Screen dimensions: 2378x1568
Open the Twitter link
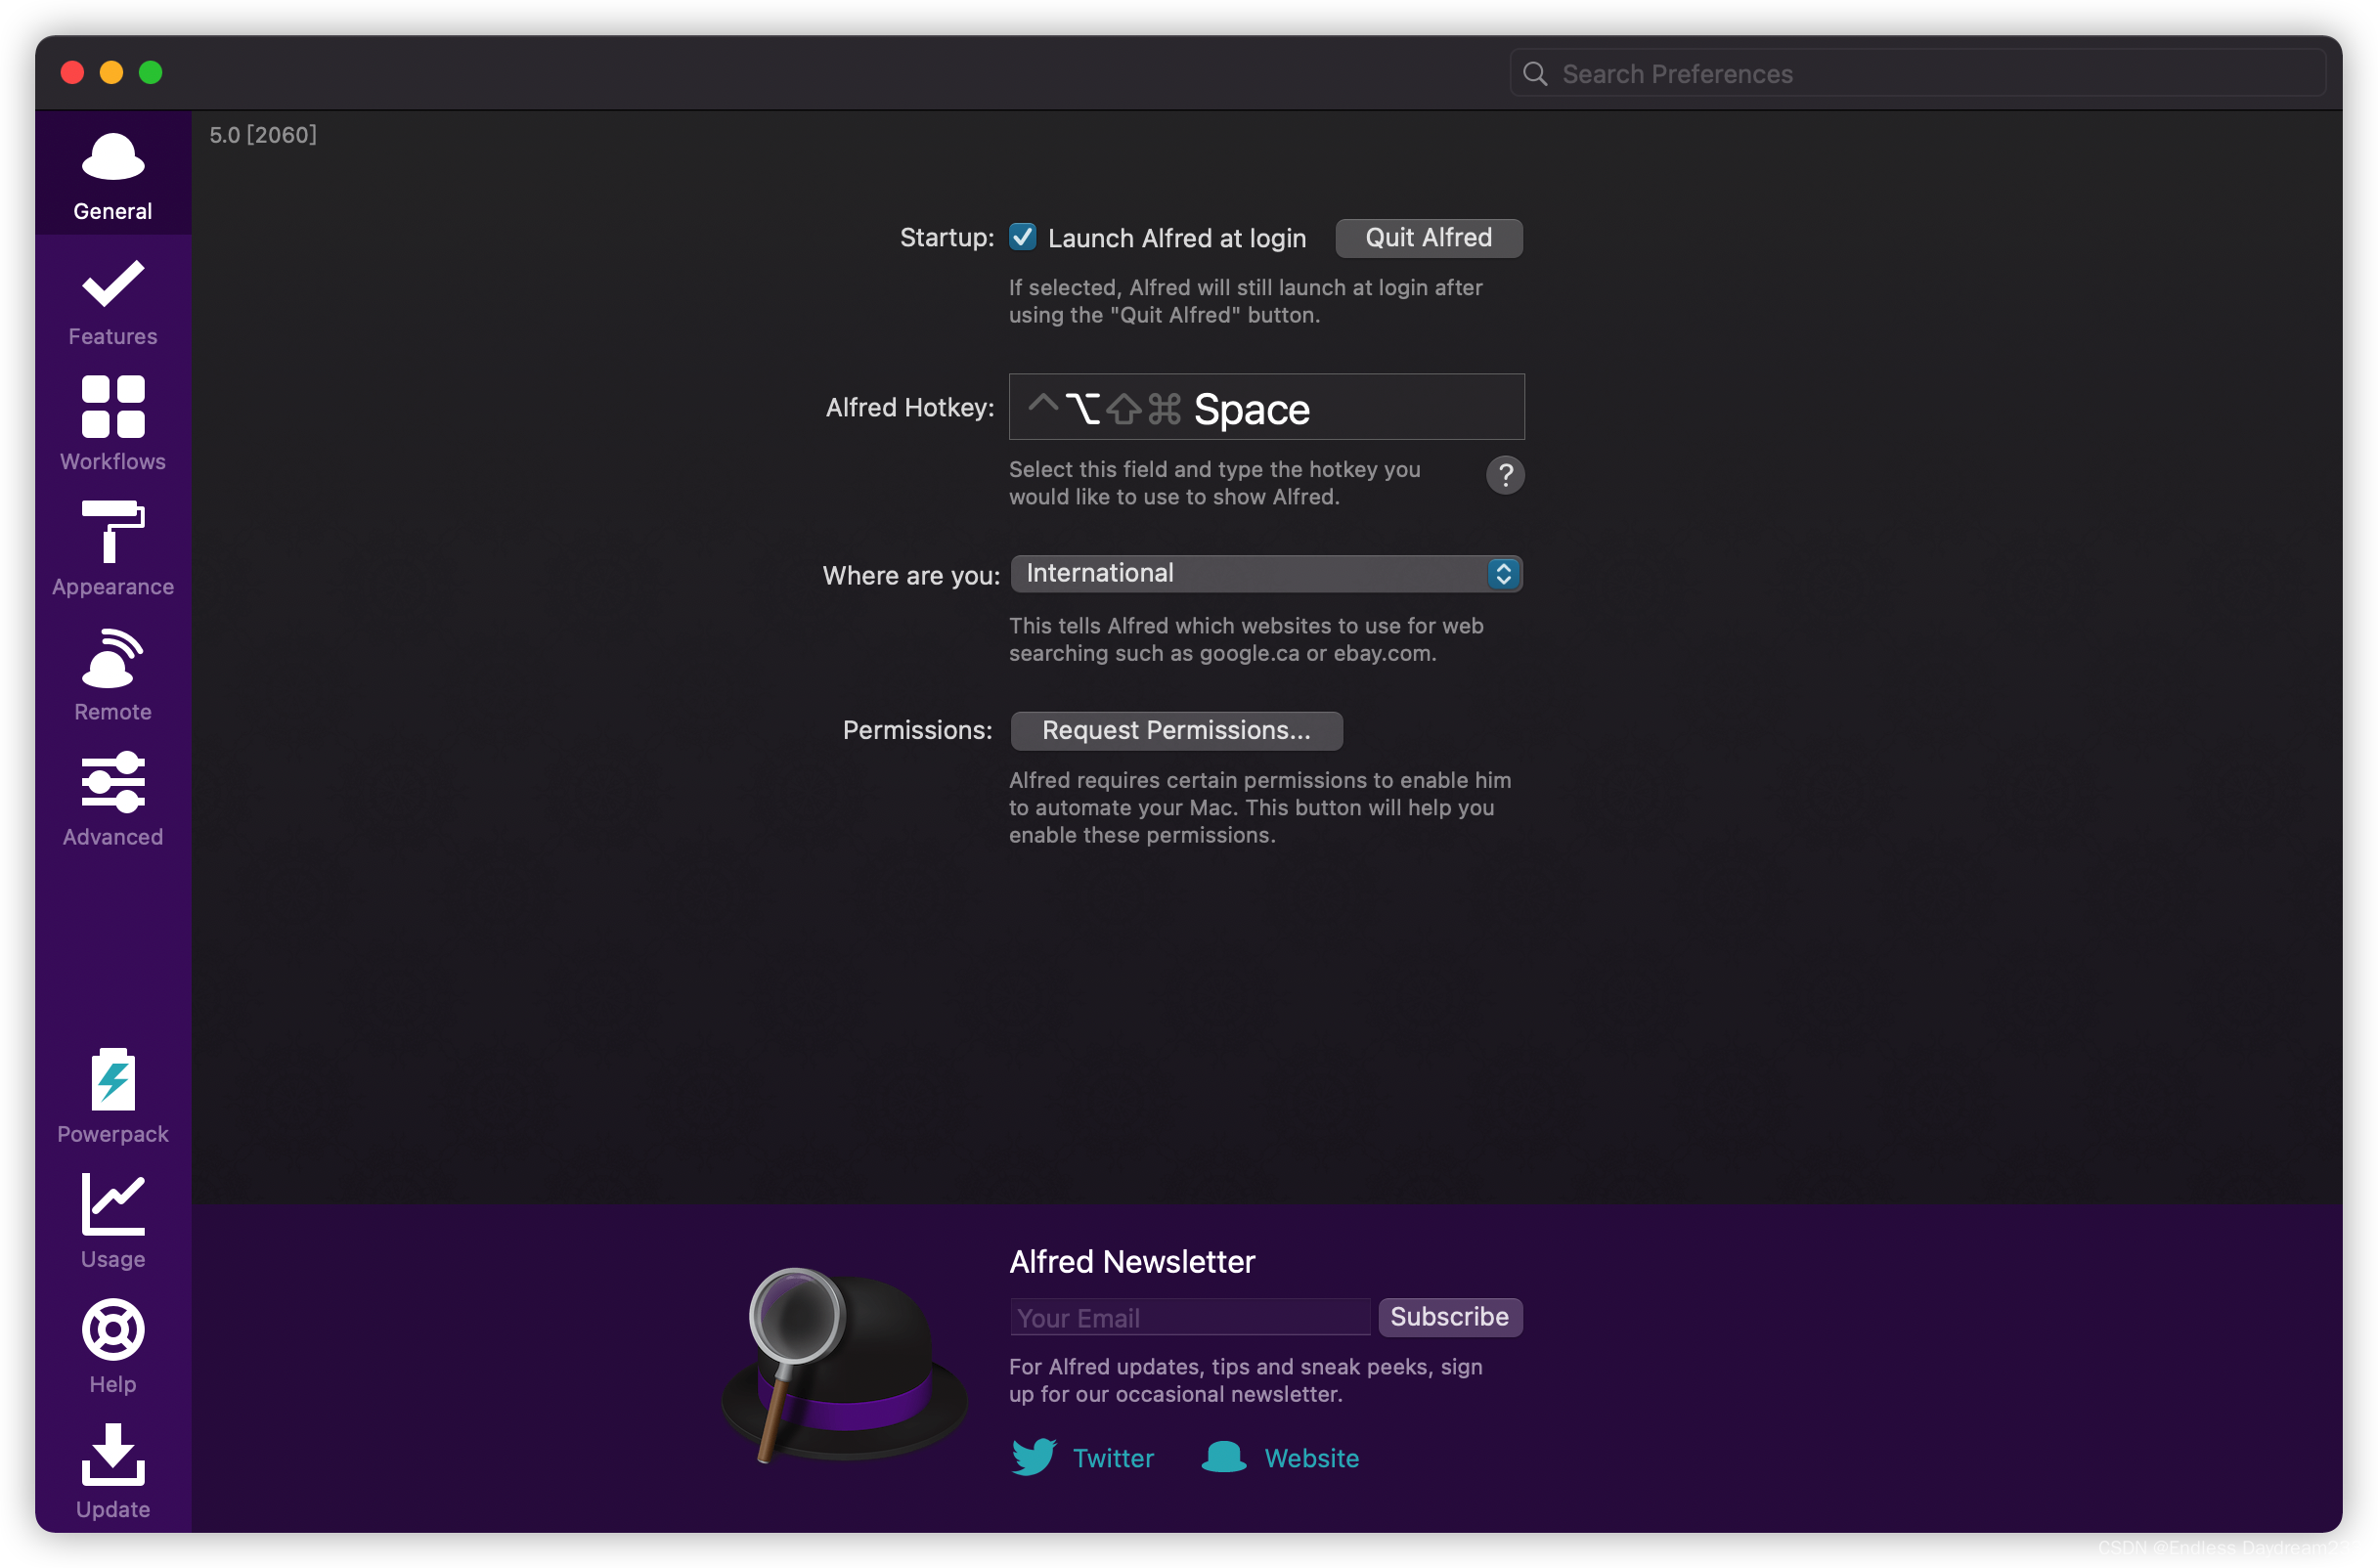(1083, 1458)
